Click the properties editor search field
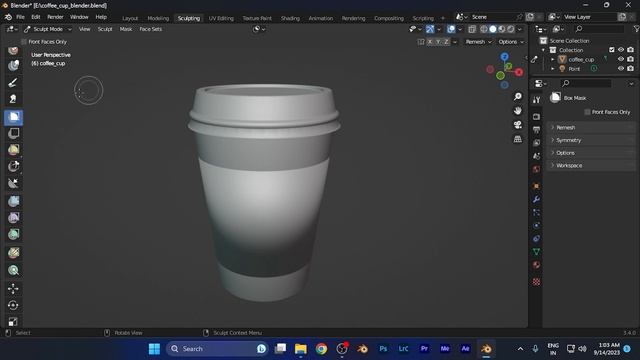Image resolution: width=640 pixels, height=360 pixels. coord(586,83)
